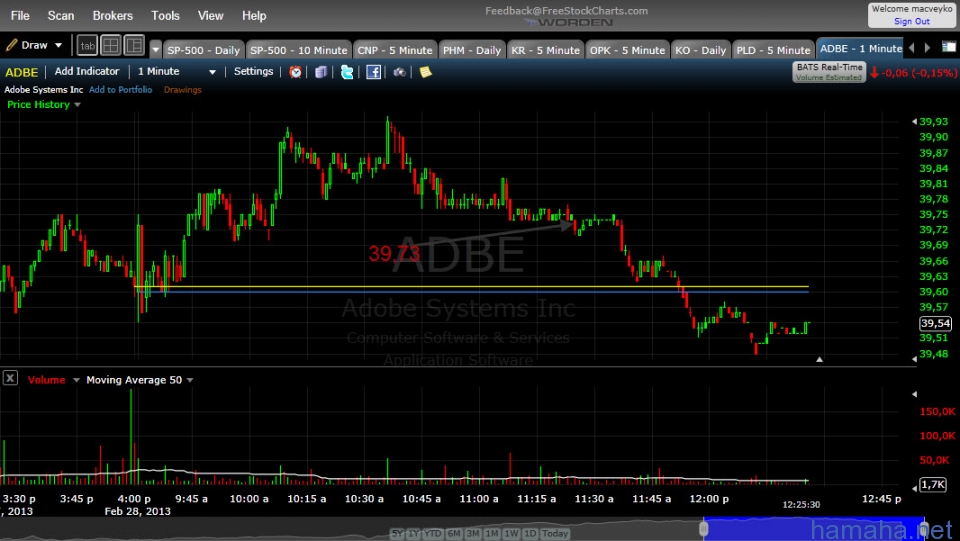Open chart Settings
The width and height of the screenshot is (960, 541).
click(x=253, y=72)
